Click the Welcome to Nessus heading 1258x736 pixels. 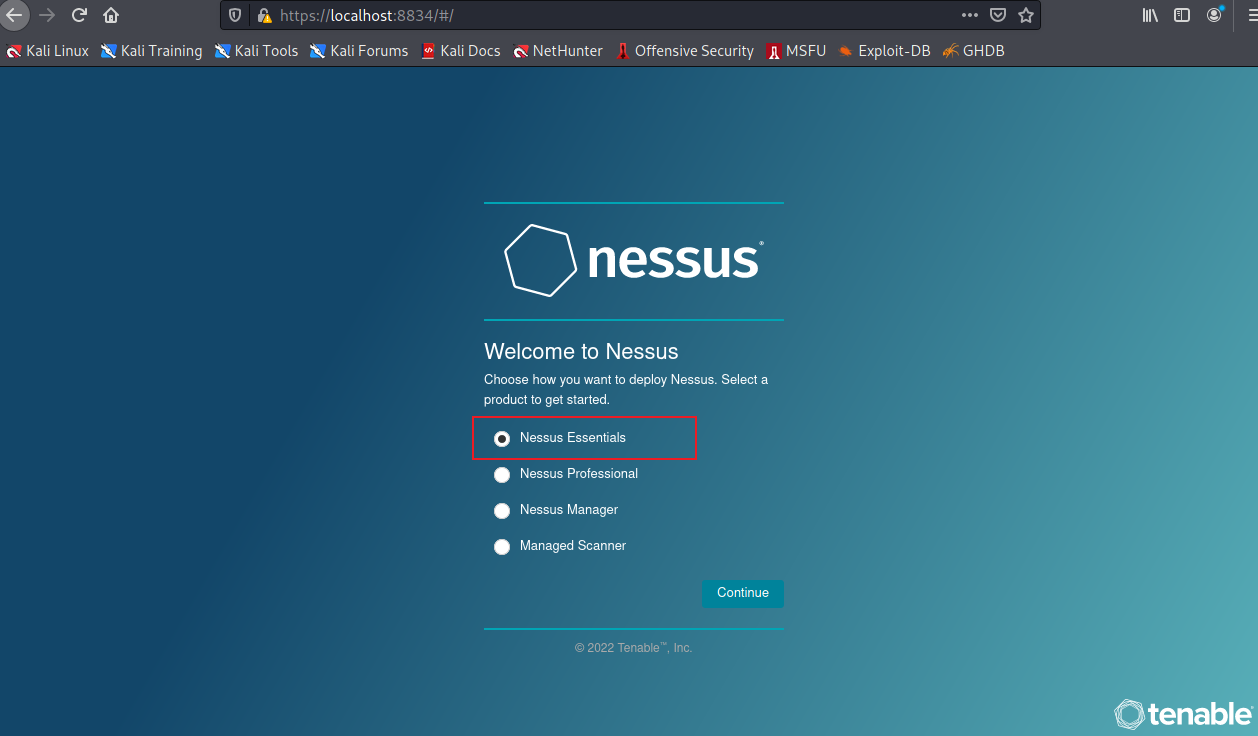581,352
